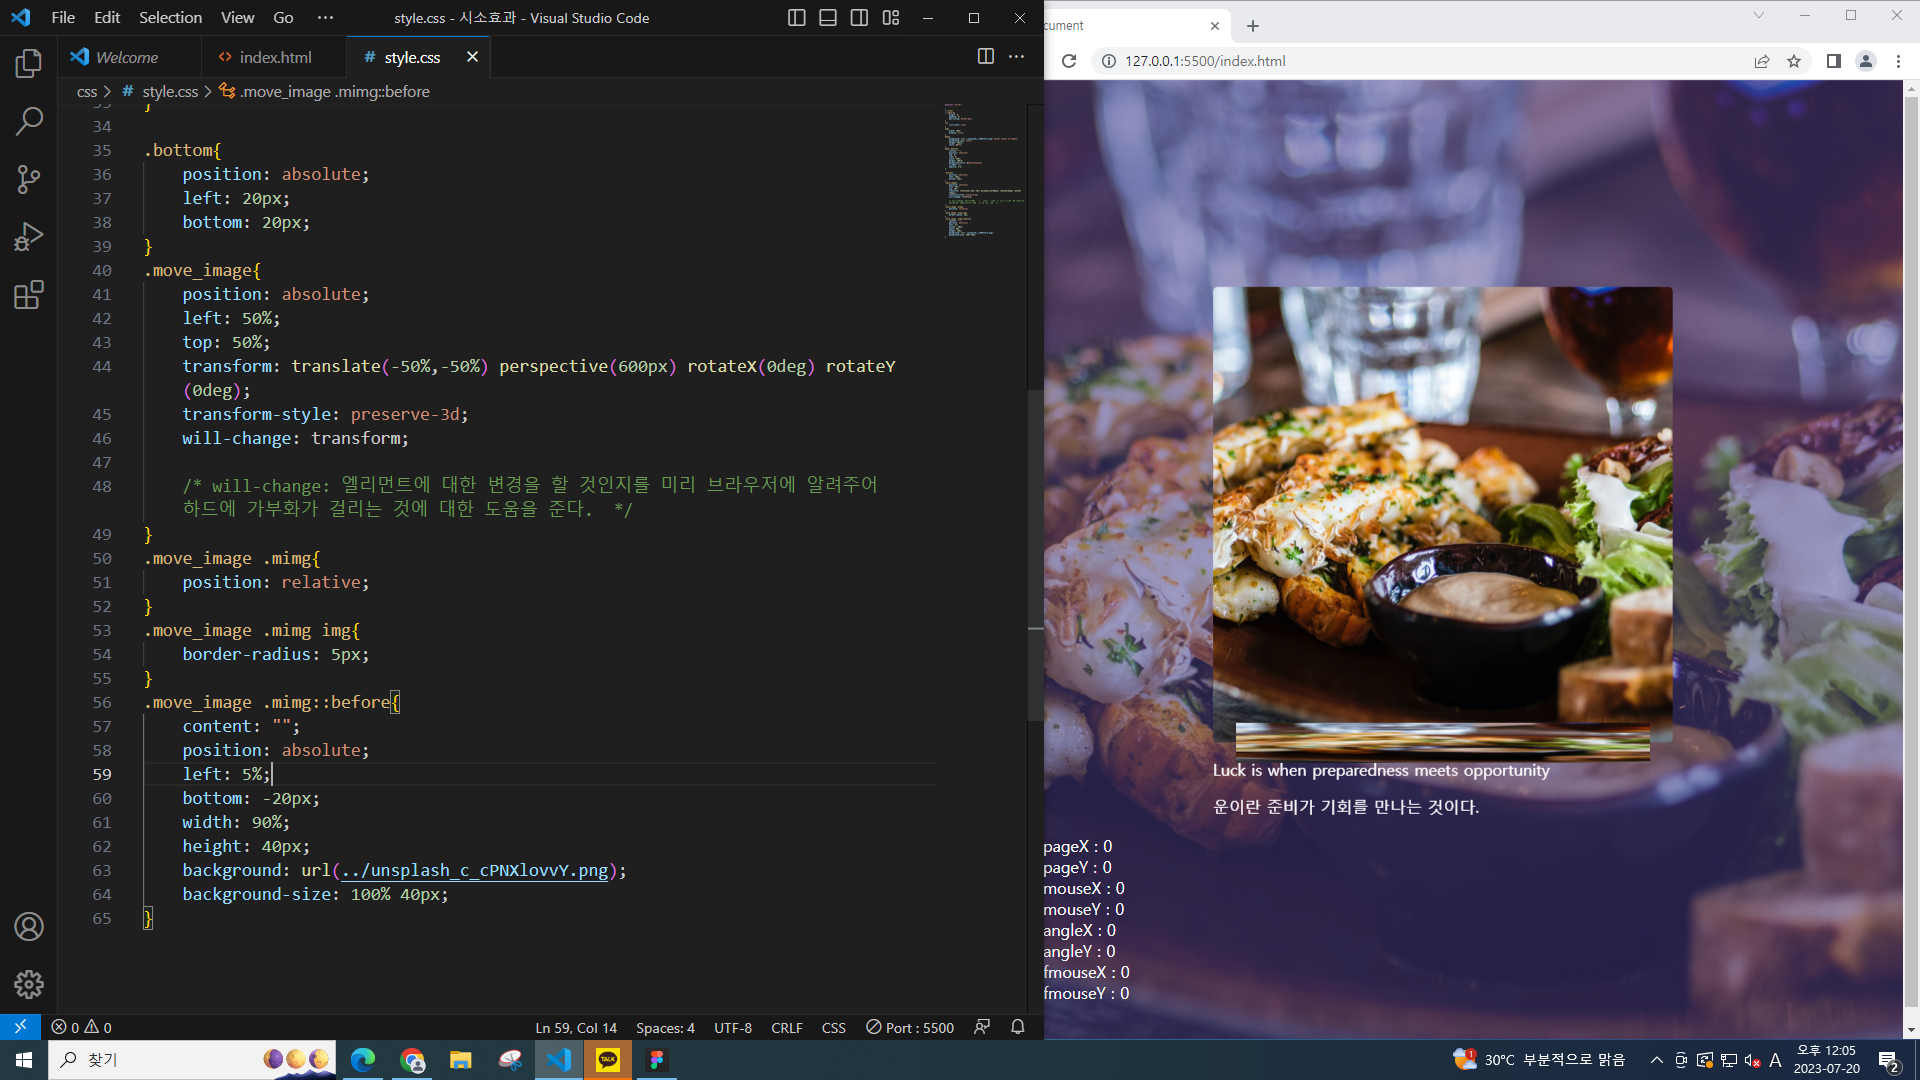This screenshot has height=1080, width=1920.
Task: Show hidden system tray icons chevron
Action: coord(1656,1060)
